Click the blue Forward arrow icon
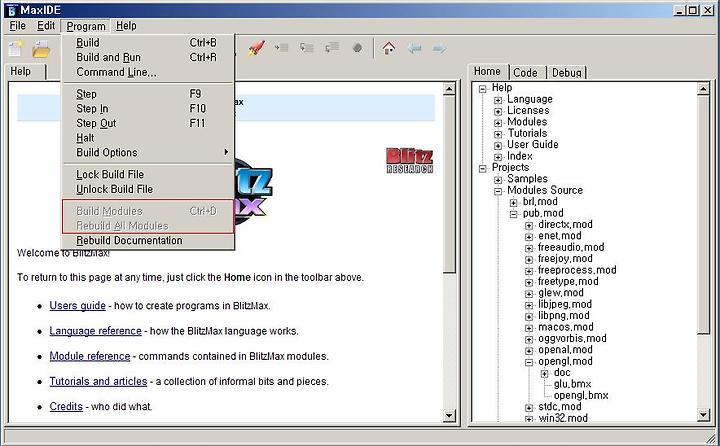 tap(439, 48)
